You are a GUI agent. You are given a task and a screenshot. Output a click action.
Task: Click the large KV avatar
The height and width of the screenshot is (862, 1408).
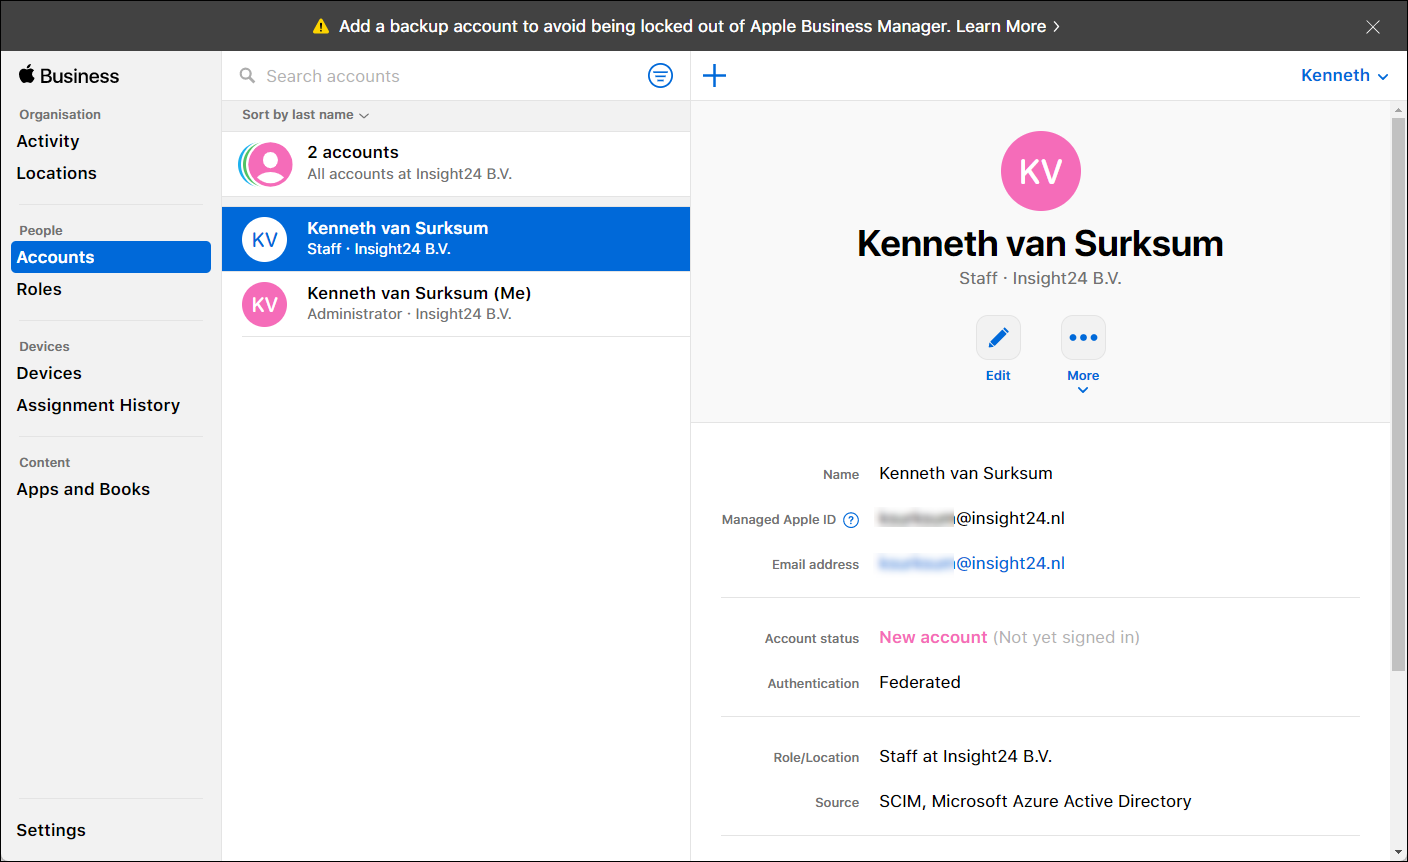(x=1040, y=171)
